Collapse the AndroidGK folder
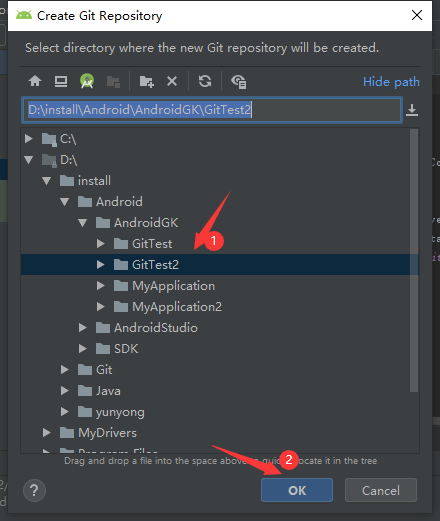440x521 pixels. [82, 223]
